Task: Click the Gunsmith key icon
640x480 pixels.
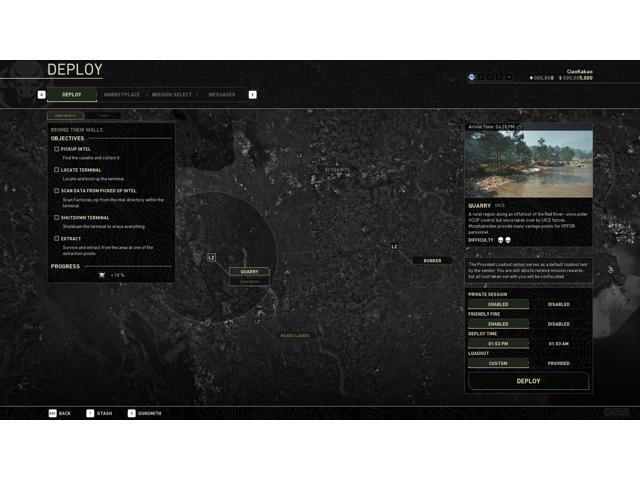Action: (131, 413)
